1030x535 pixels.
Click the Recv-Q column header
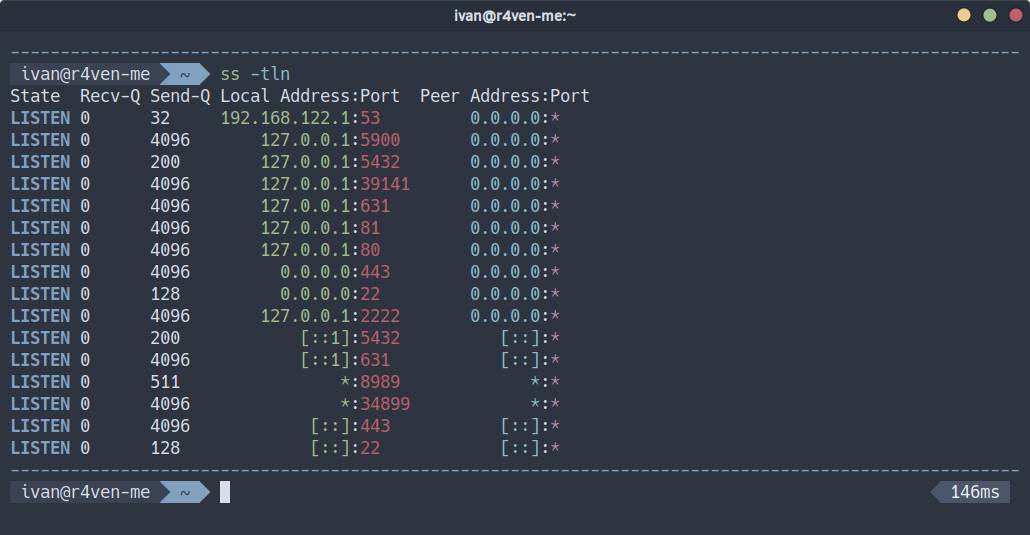pos(110,96)
